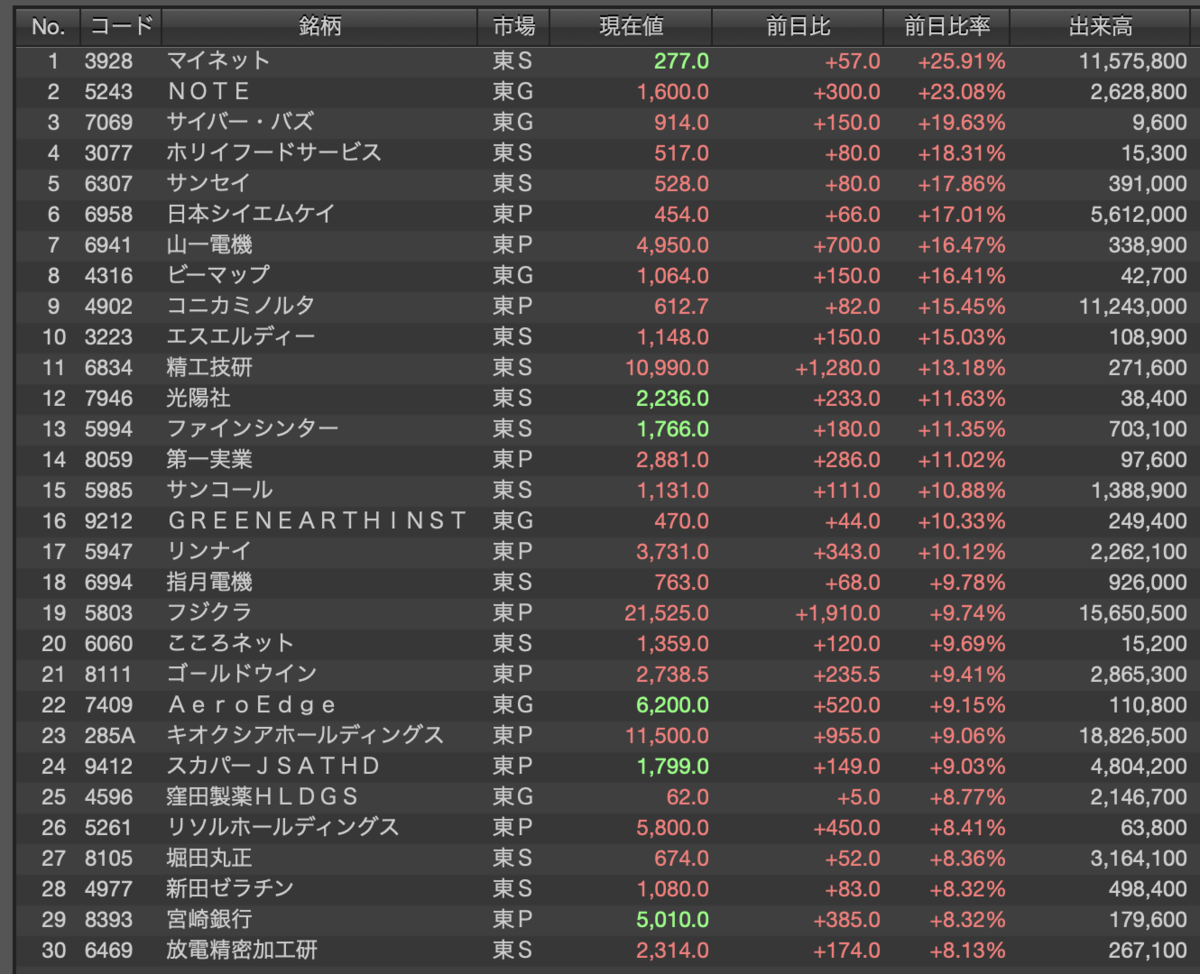
Task: Select リソルホールディングス stock name
Action: [283, 827]
